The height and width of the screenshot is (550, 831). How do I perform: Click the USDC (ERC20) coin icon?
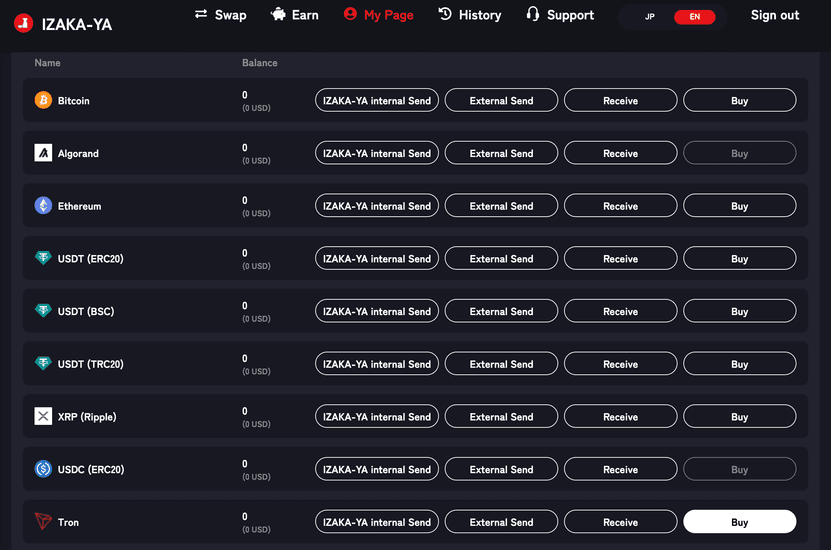click(x=43, y=469)
